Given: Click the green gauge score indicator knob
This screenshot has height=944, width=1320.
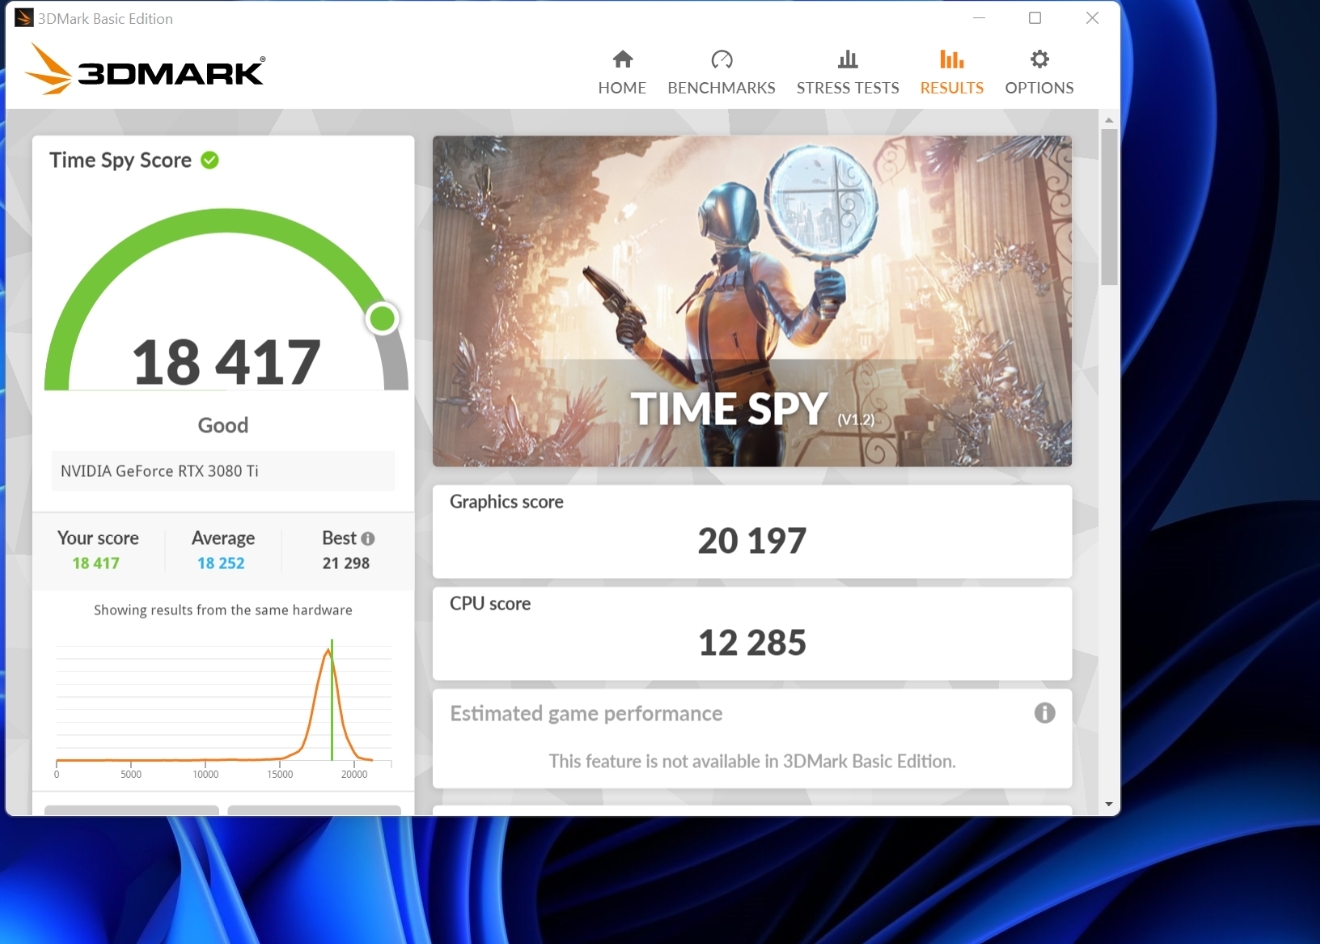Looking at the screenshot, I should (382, 318).
